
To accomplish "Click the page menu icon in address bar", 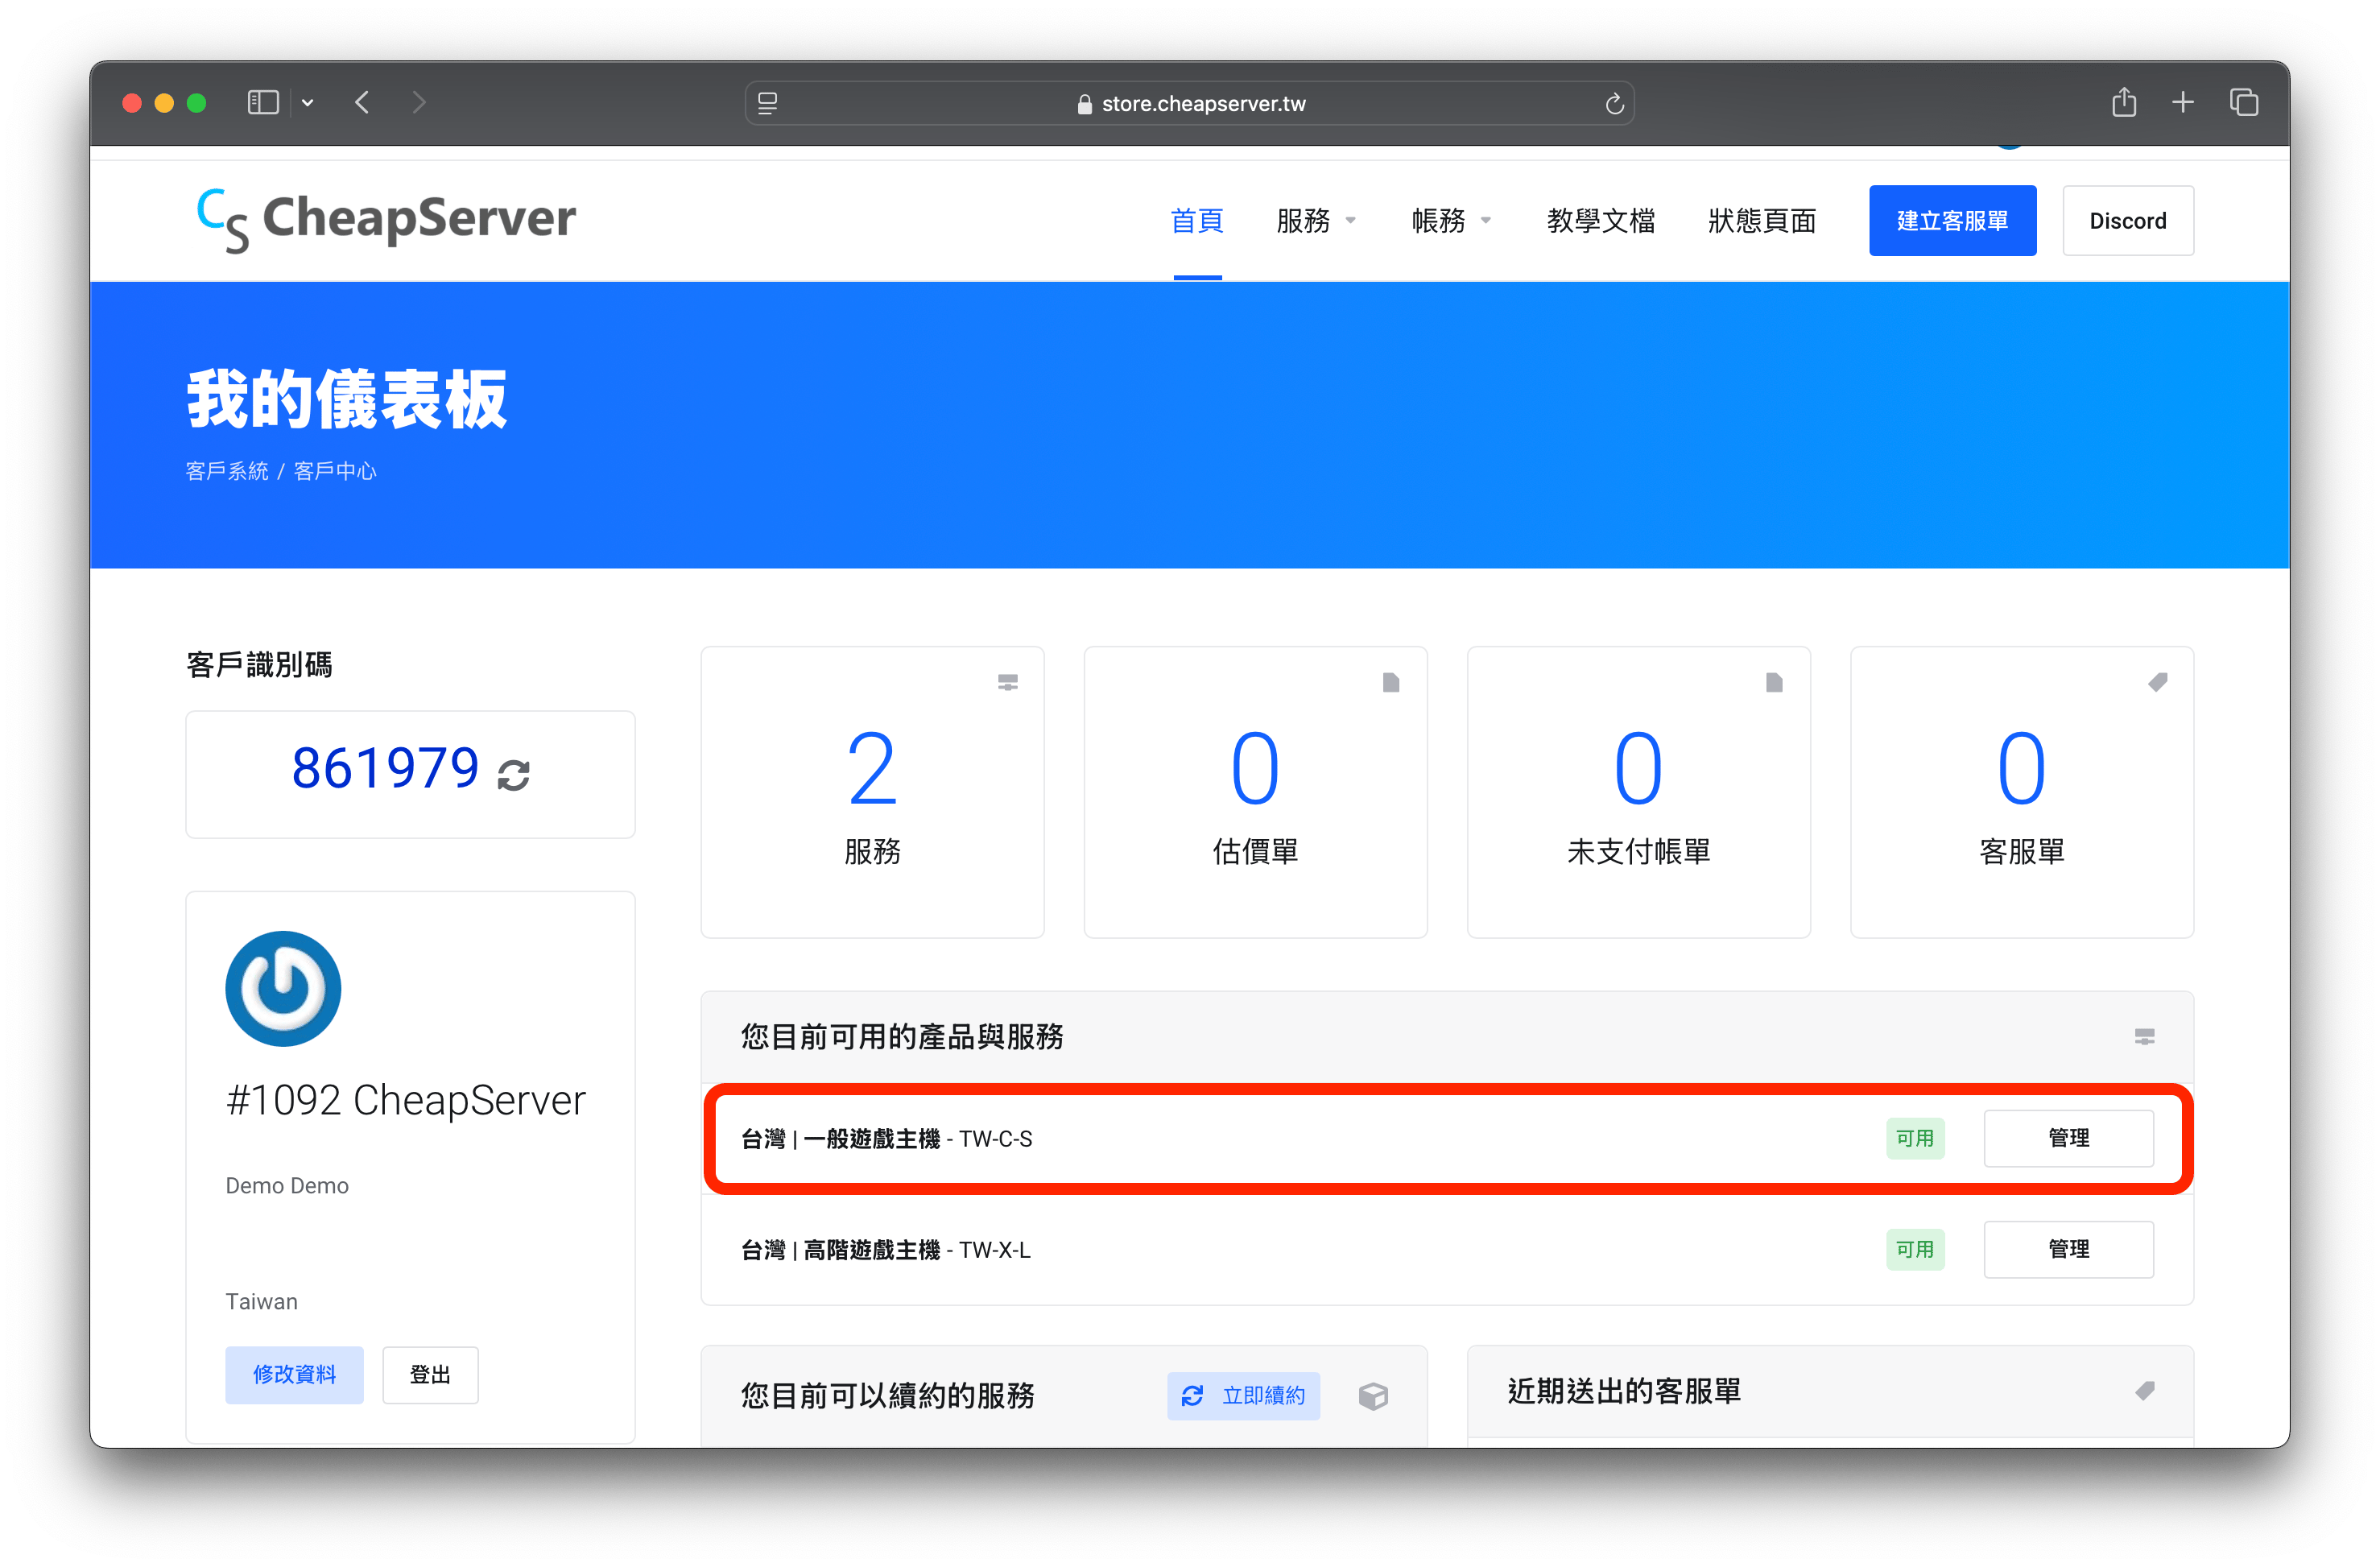I will click(767, 104).
